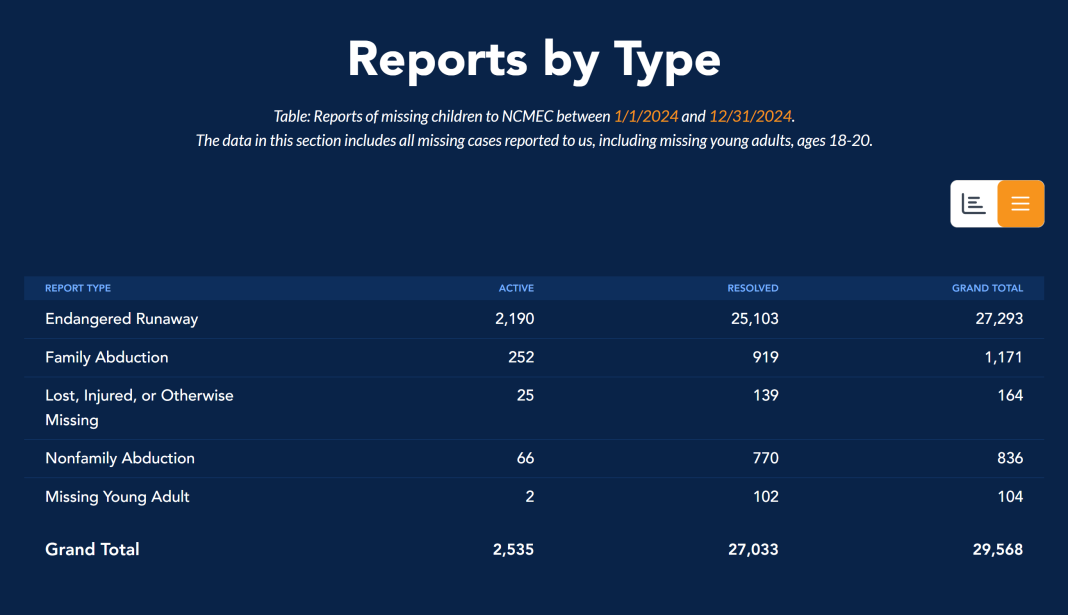Select the orange table list view icon

coord(1020,204)
